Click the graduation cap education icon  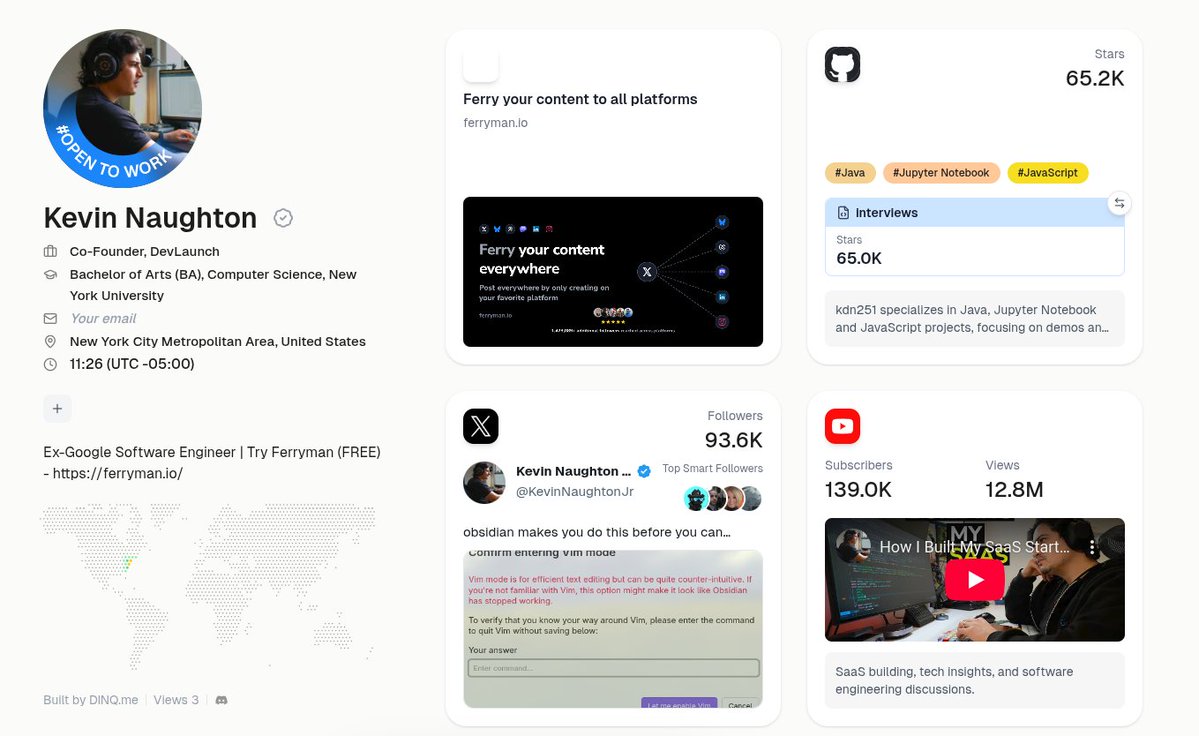(x=50, y=274)
